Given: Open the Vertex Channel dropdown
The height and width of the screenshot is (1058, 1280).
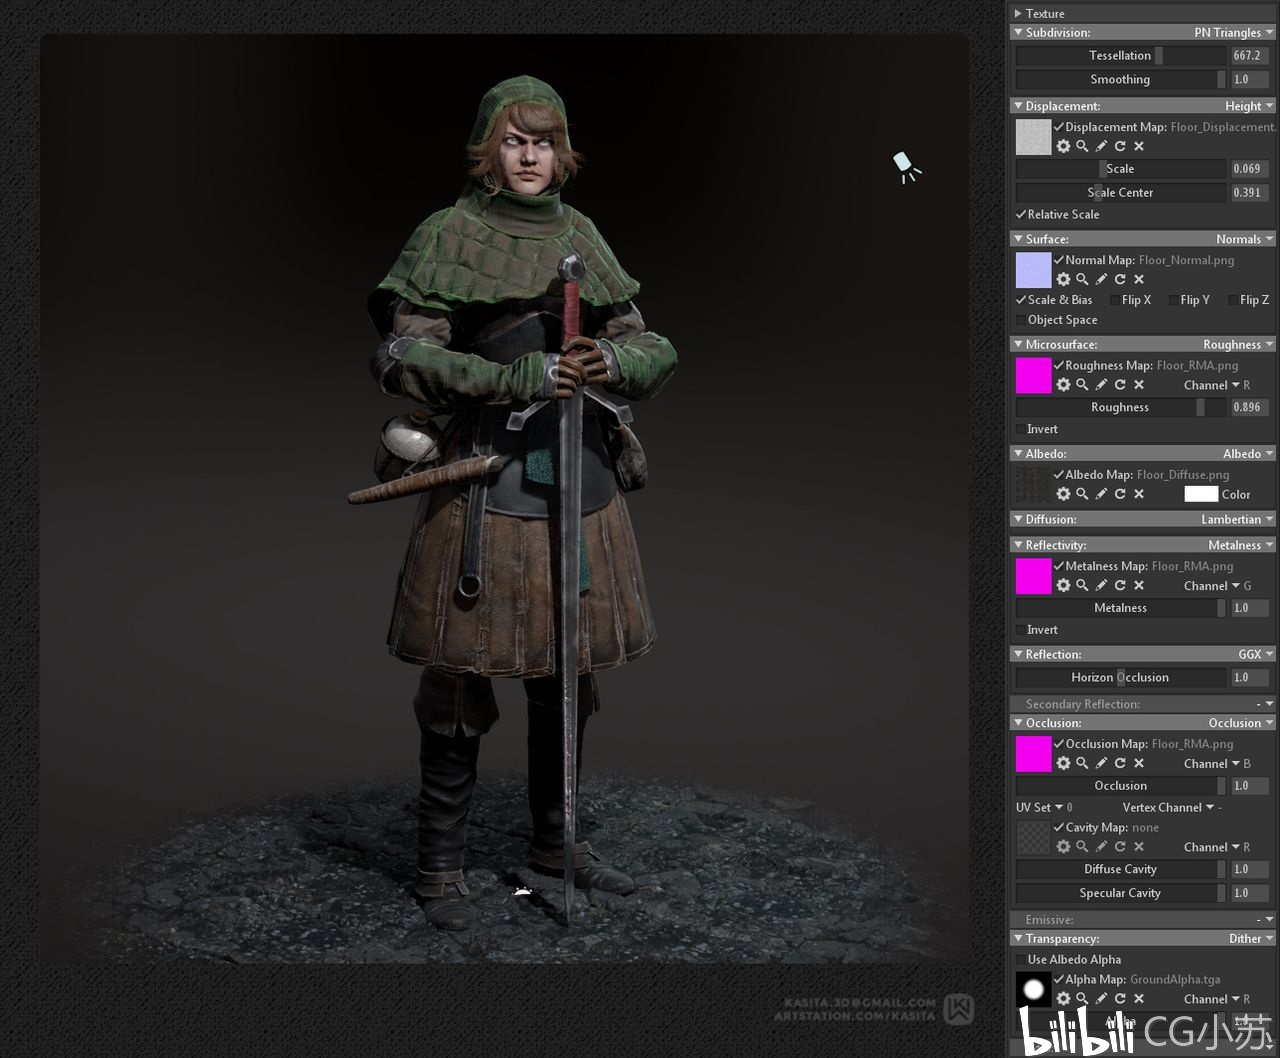Looking at the screenshot, I should point(1172,807).
